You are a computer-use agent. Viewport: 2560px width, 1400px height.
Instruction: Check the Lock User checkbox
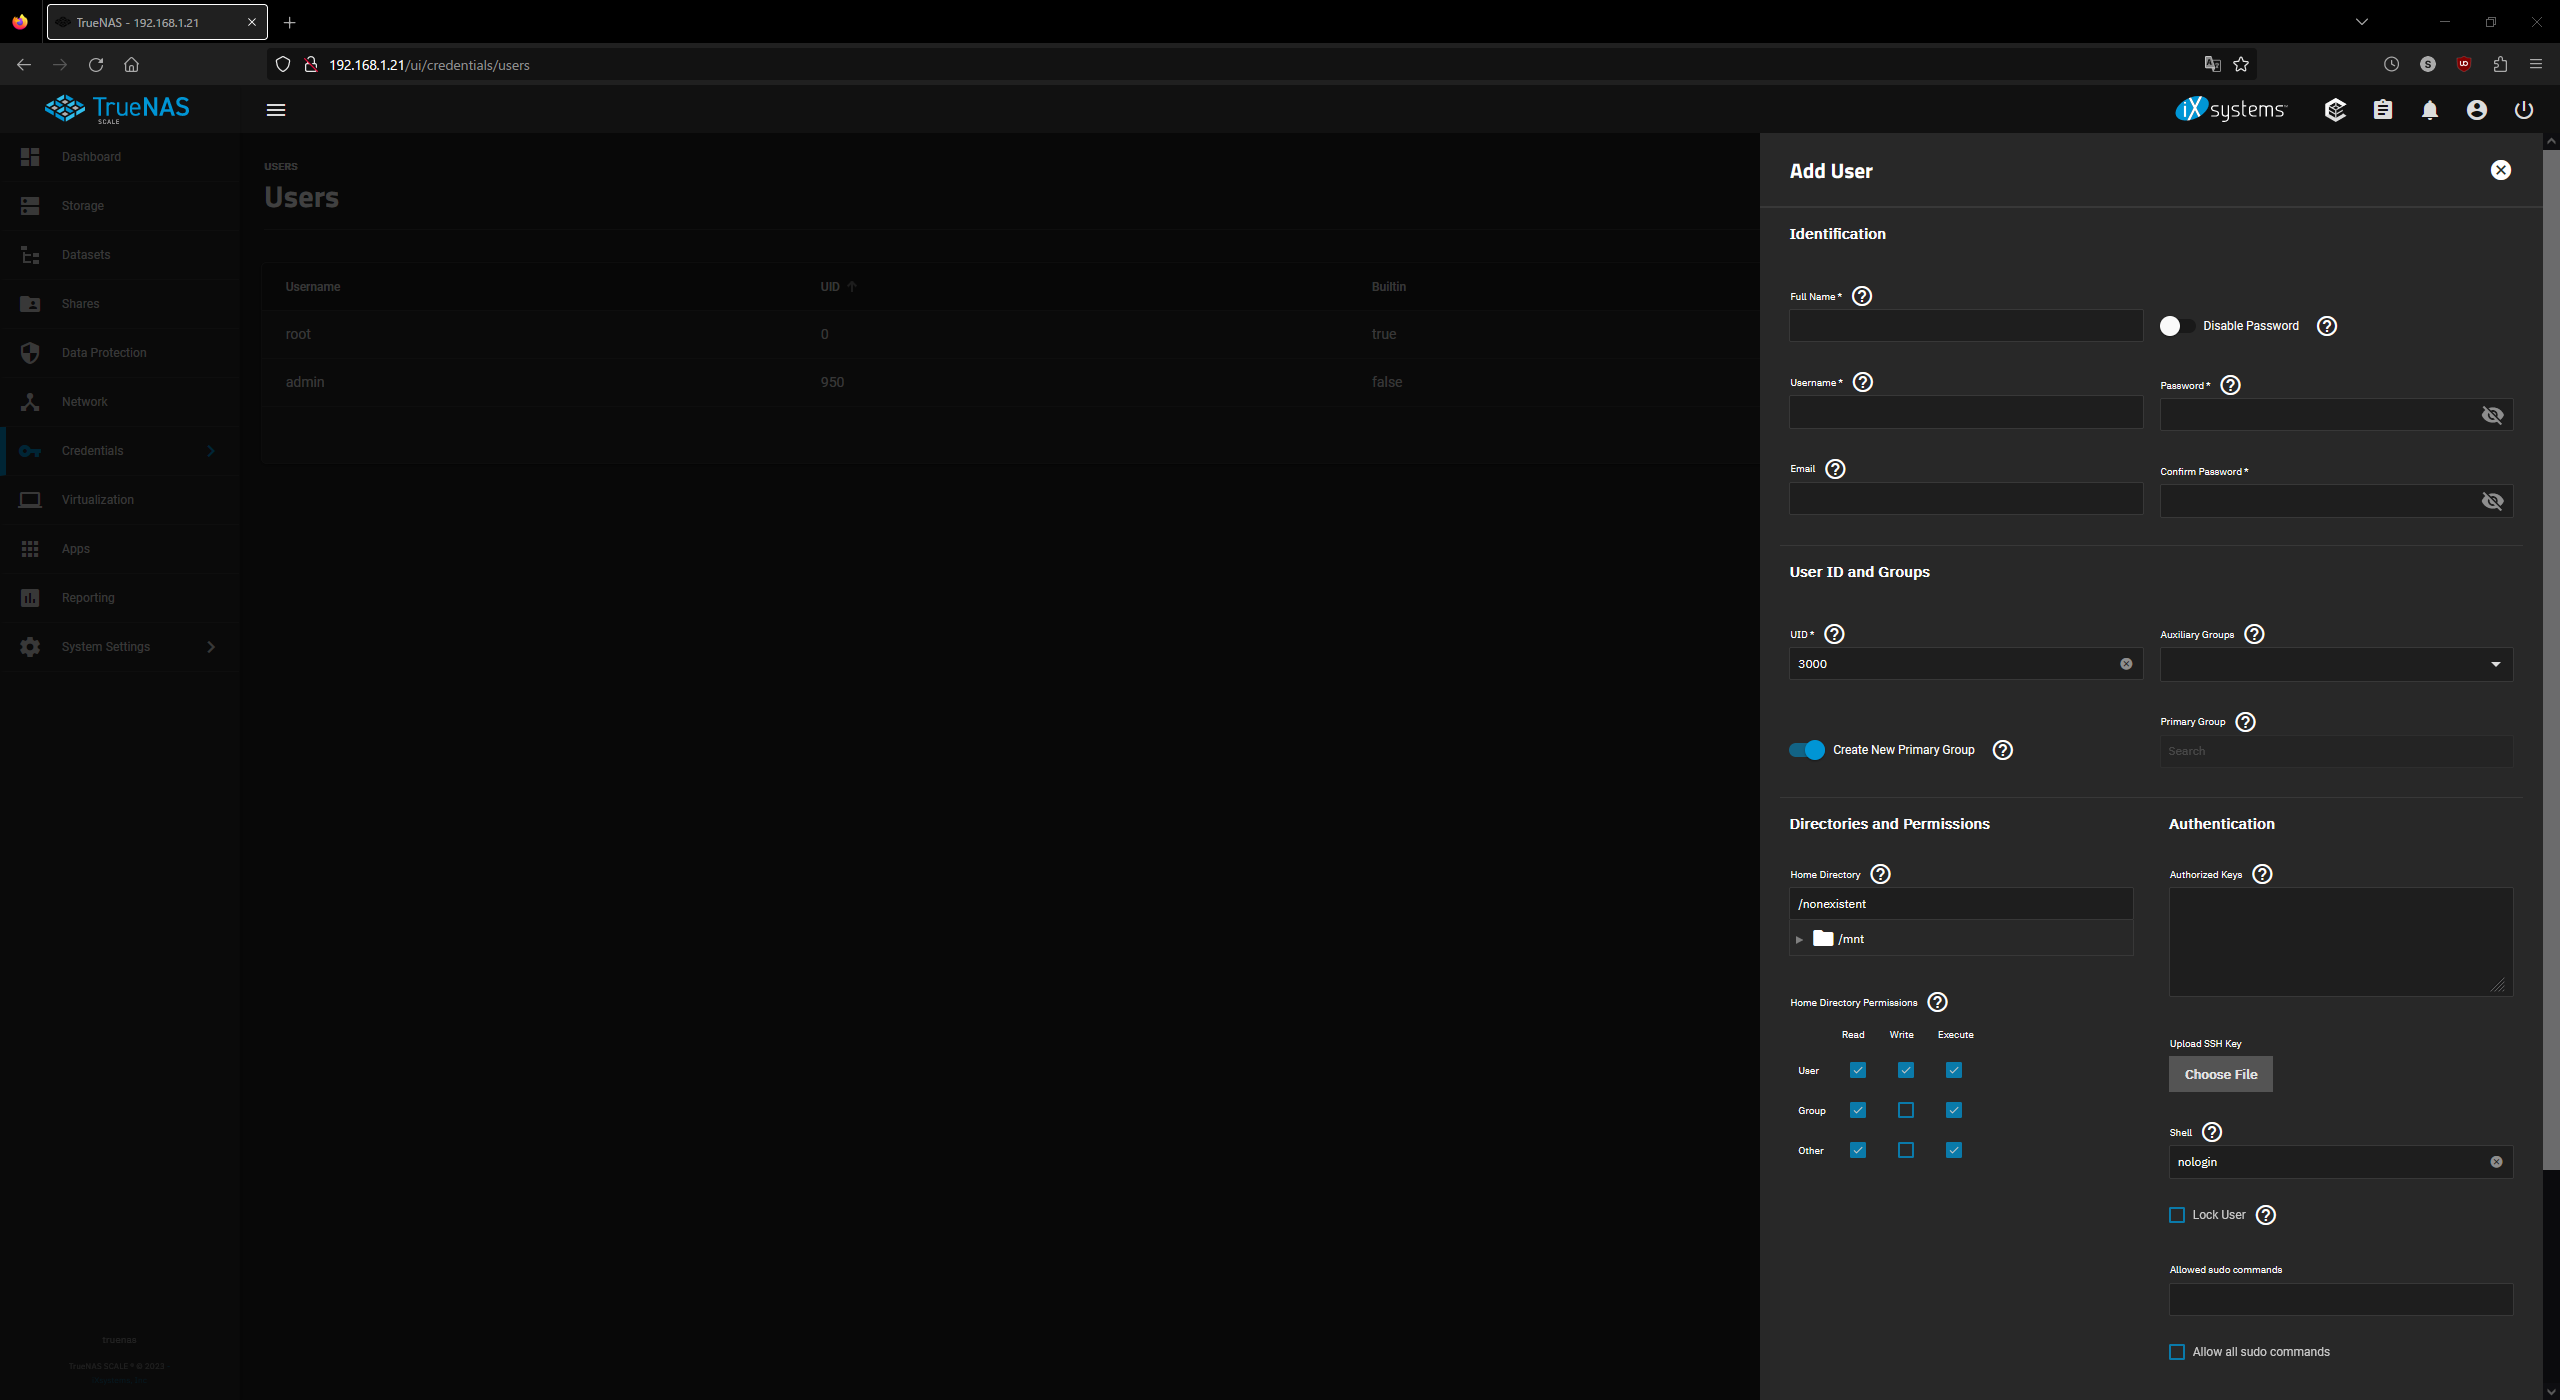point(2176,1214)
